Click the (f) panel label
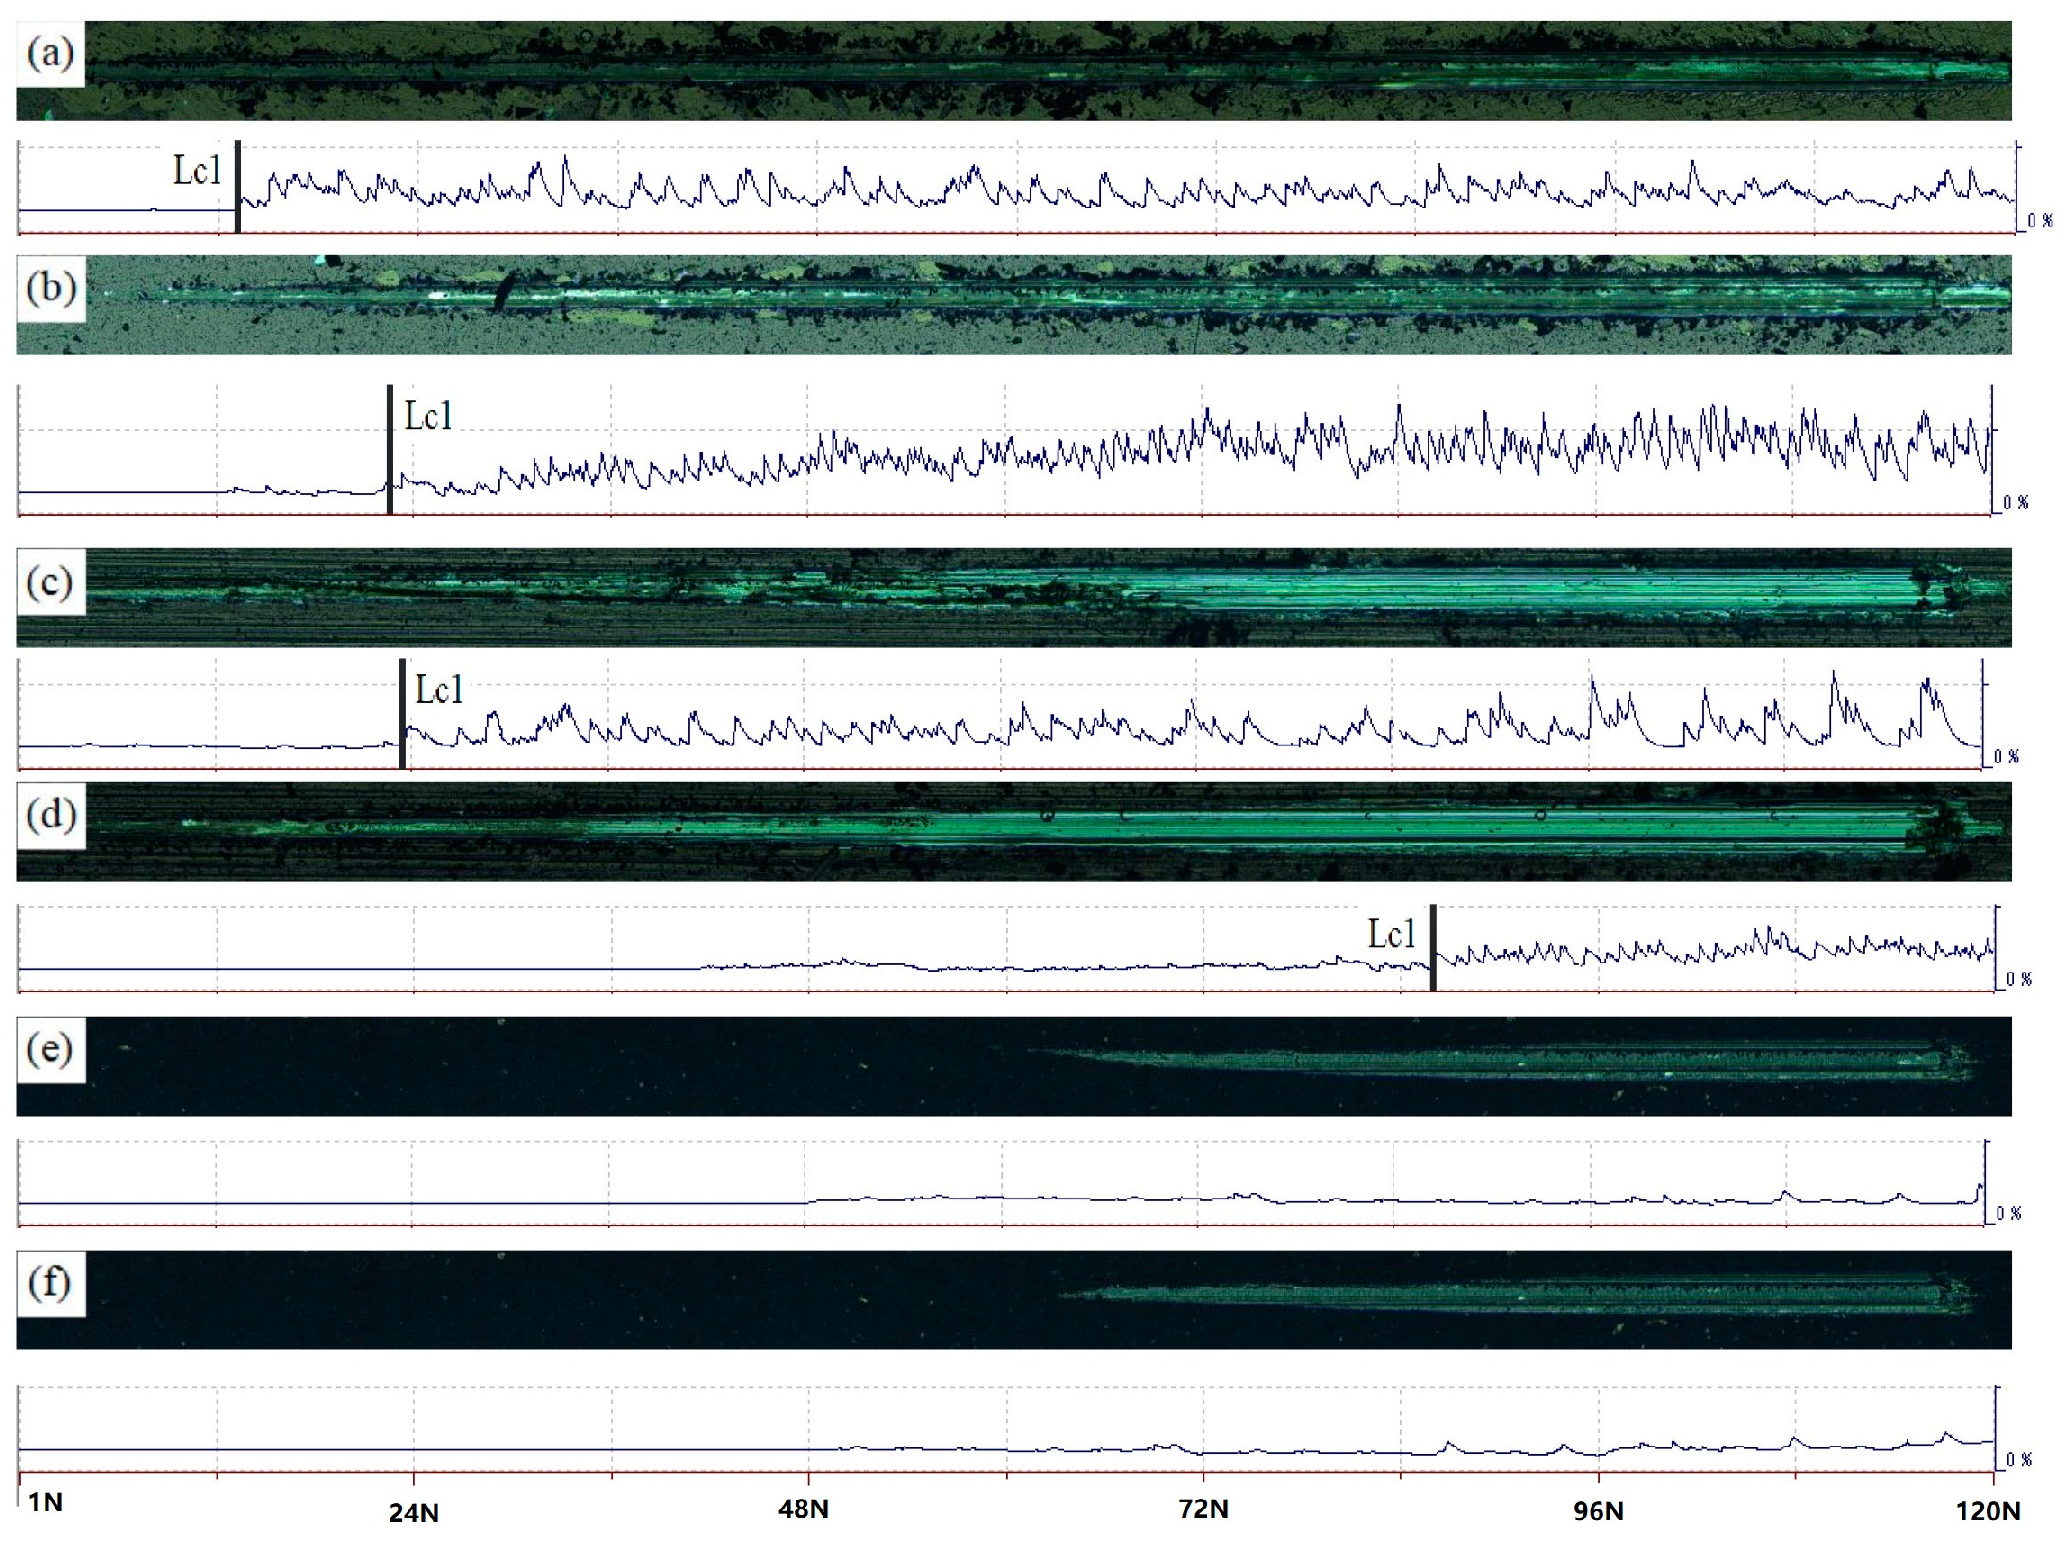The height and width of the screenshot is (1553, 2065). click(50, 1283)
